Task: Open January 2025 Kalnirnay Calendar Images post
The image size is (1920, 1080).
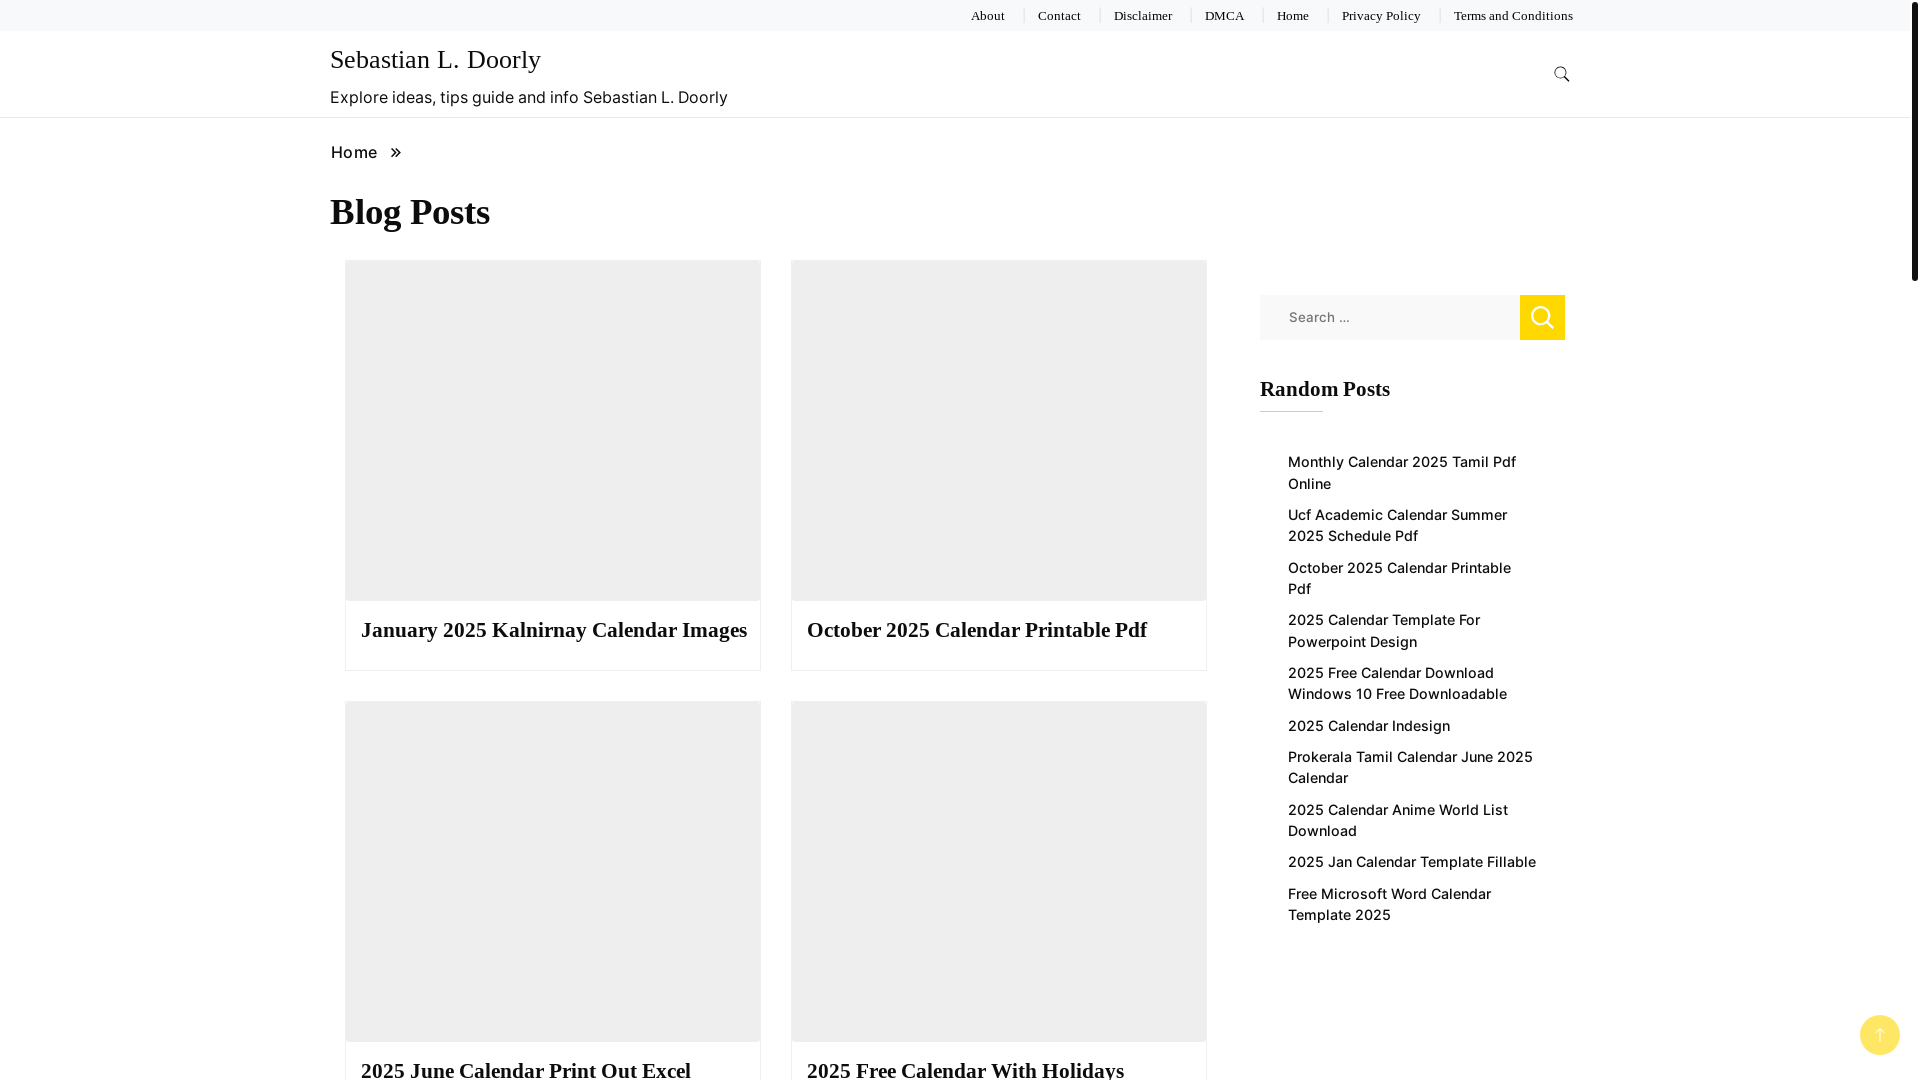Action: coord(554,630)
